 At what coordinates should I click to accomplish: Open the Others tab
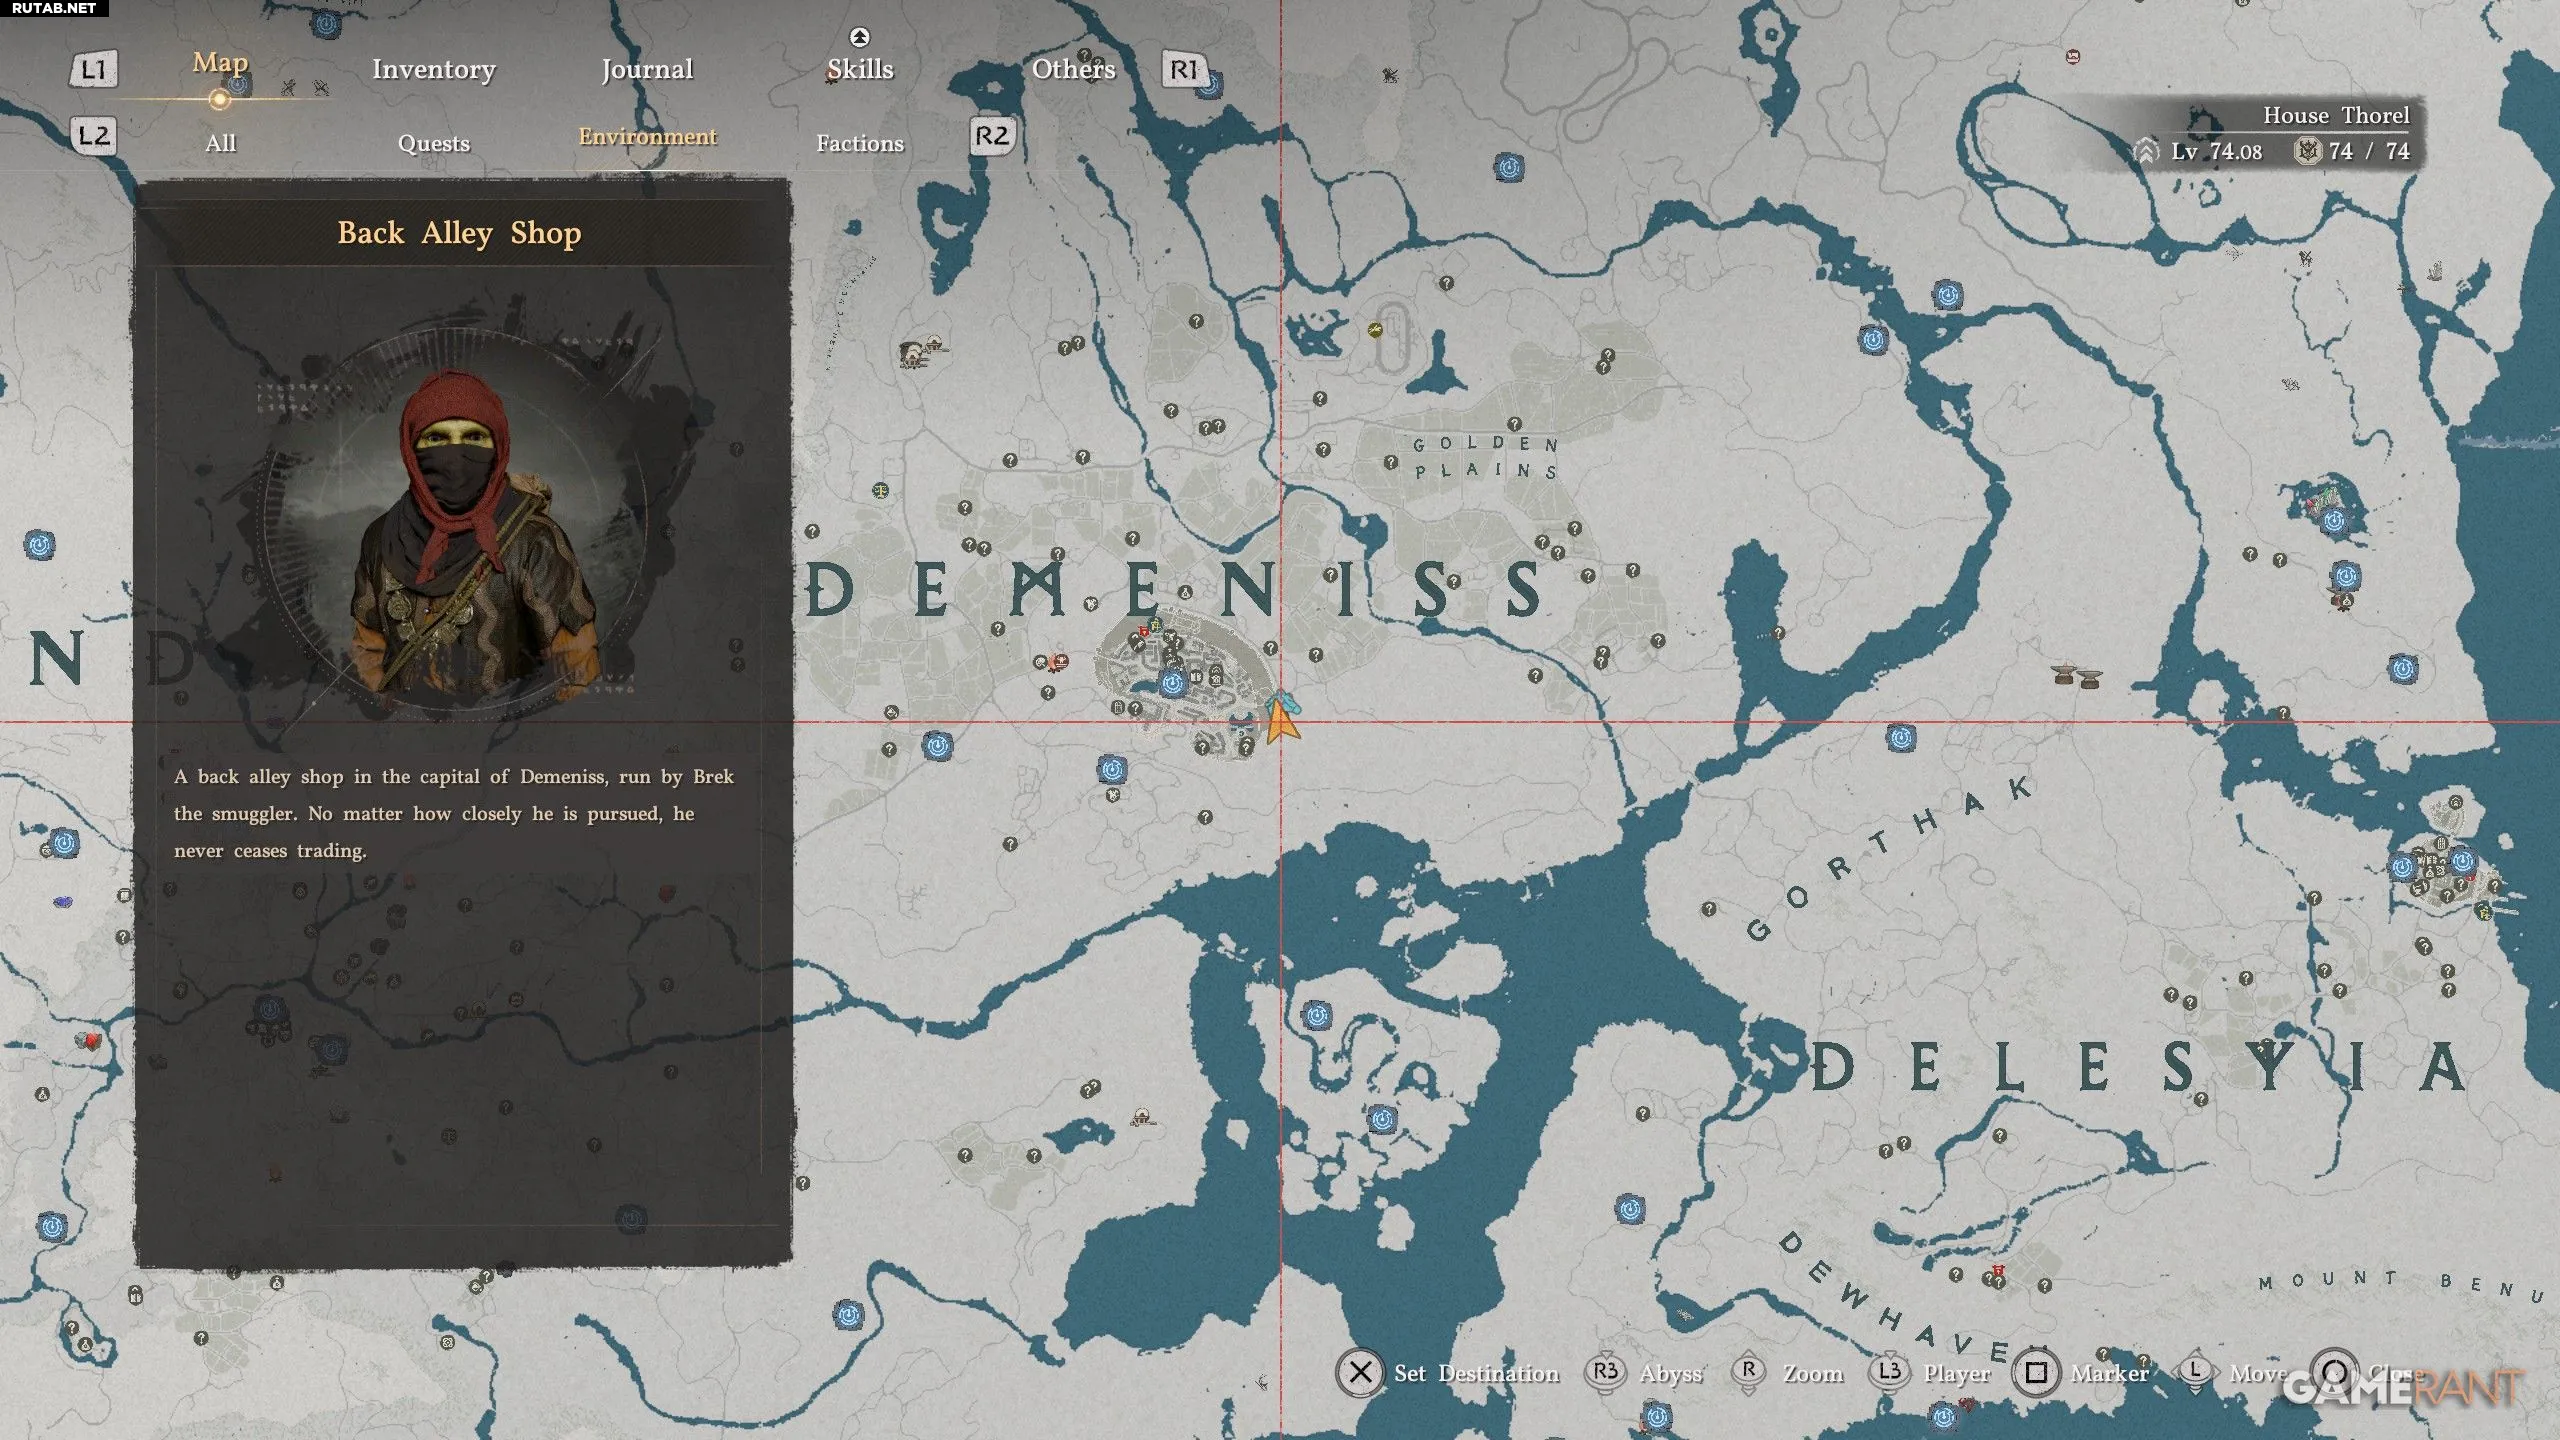(1073, 69)
